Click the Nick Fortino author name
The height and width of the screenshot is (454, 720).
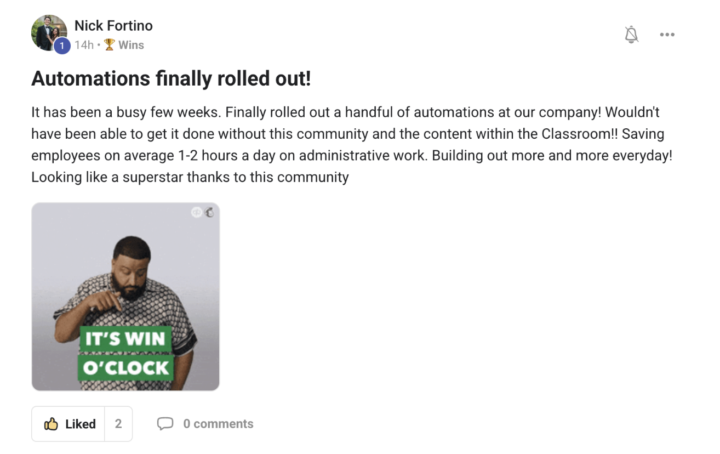[x=113, y=25]
